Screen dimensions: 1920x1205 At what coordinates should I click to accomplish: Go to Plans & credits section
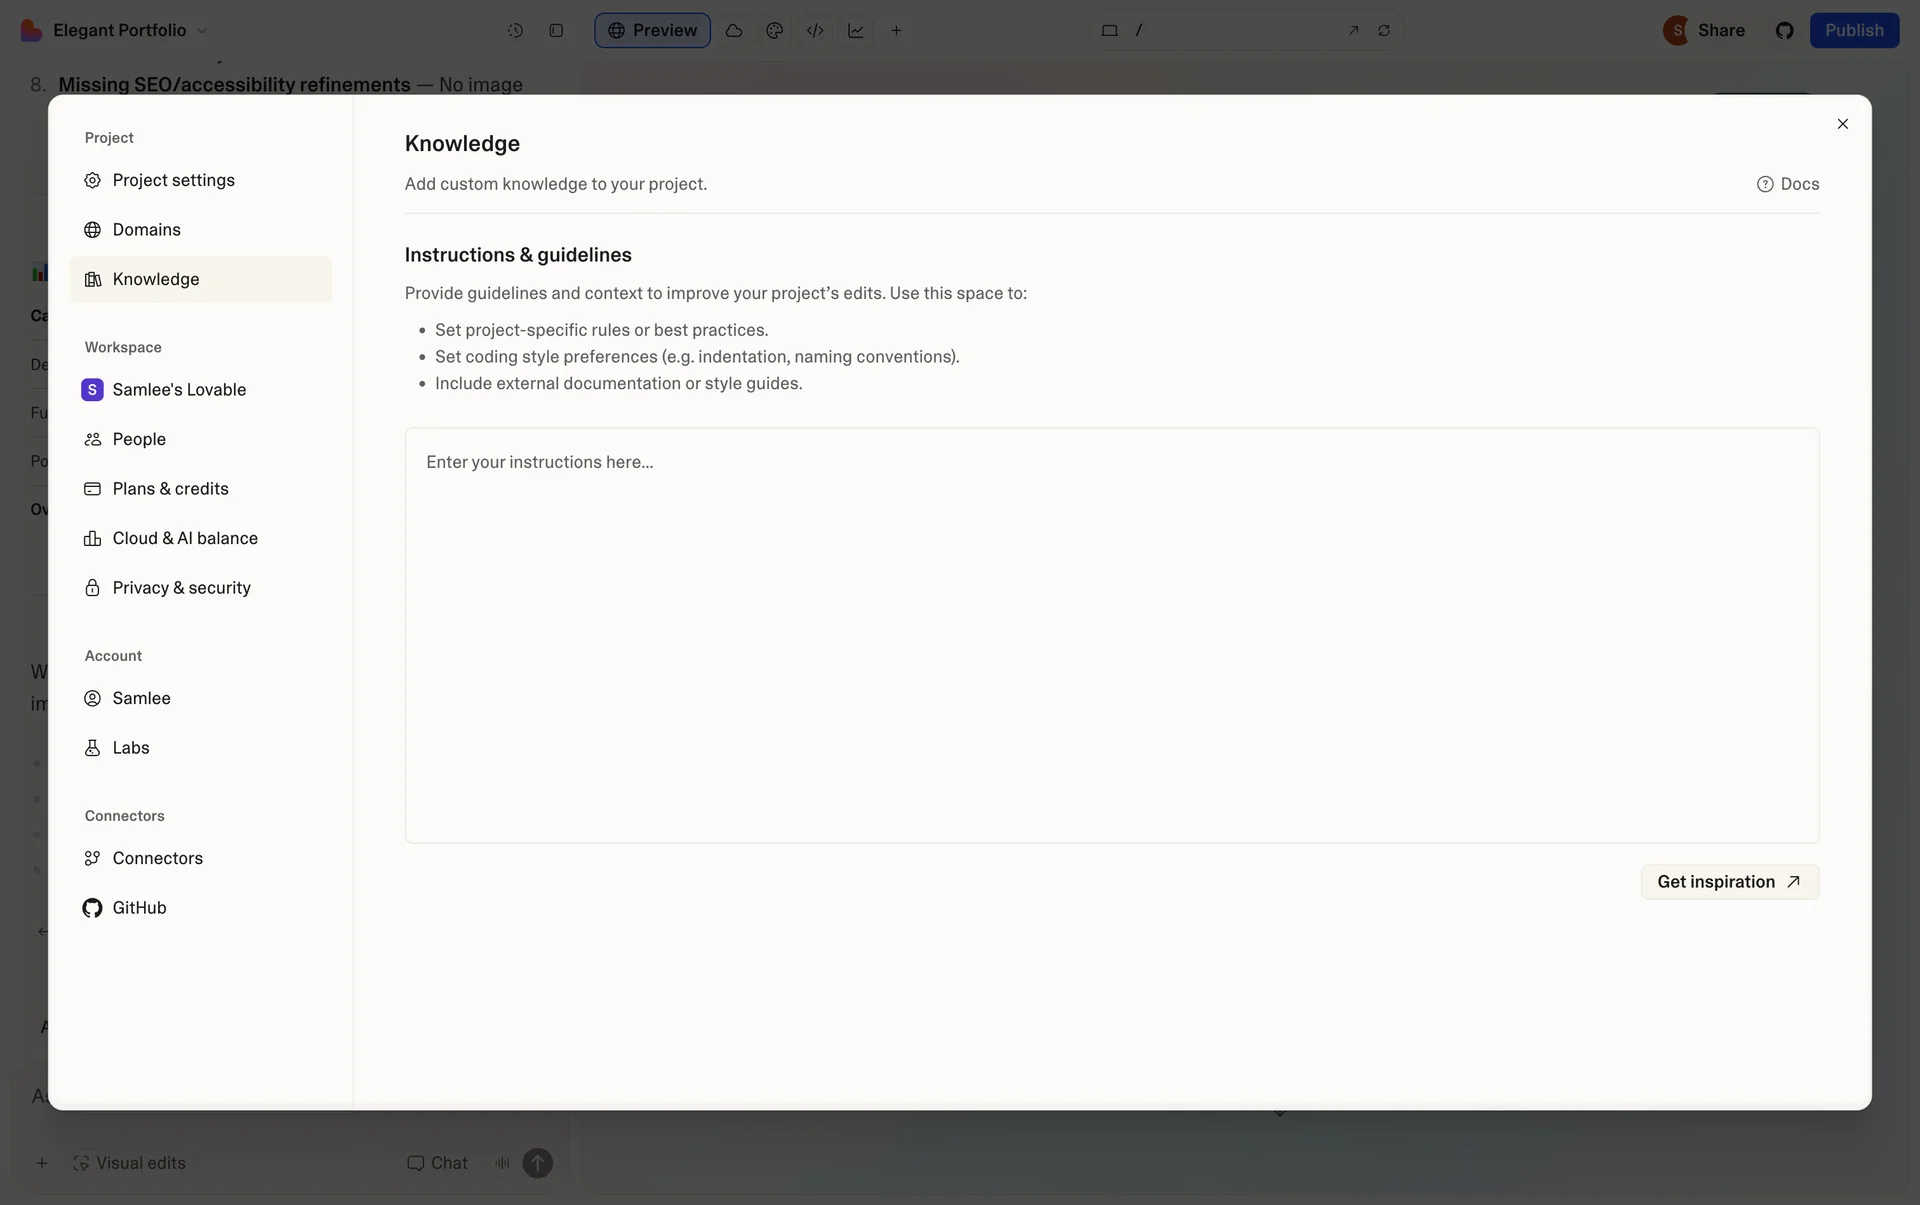click(x=170, y=489)
